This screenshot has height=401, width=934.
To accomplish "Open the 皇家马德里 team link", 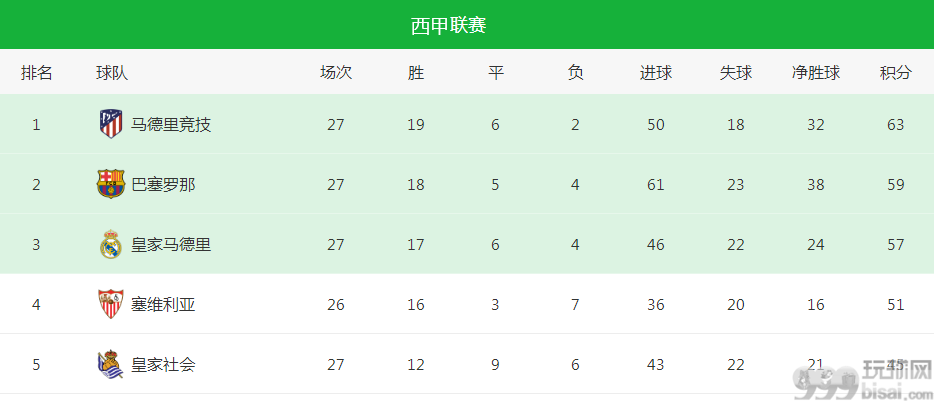I will [172, 245].
